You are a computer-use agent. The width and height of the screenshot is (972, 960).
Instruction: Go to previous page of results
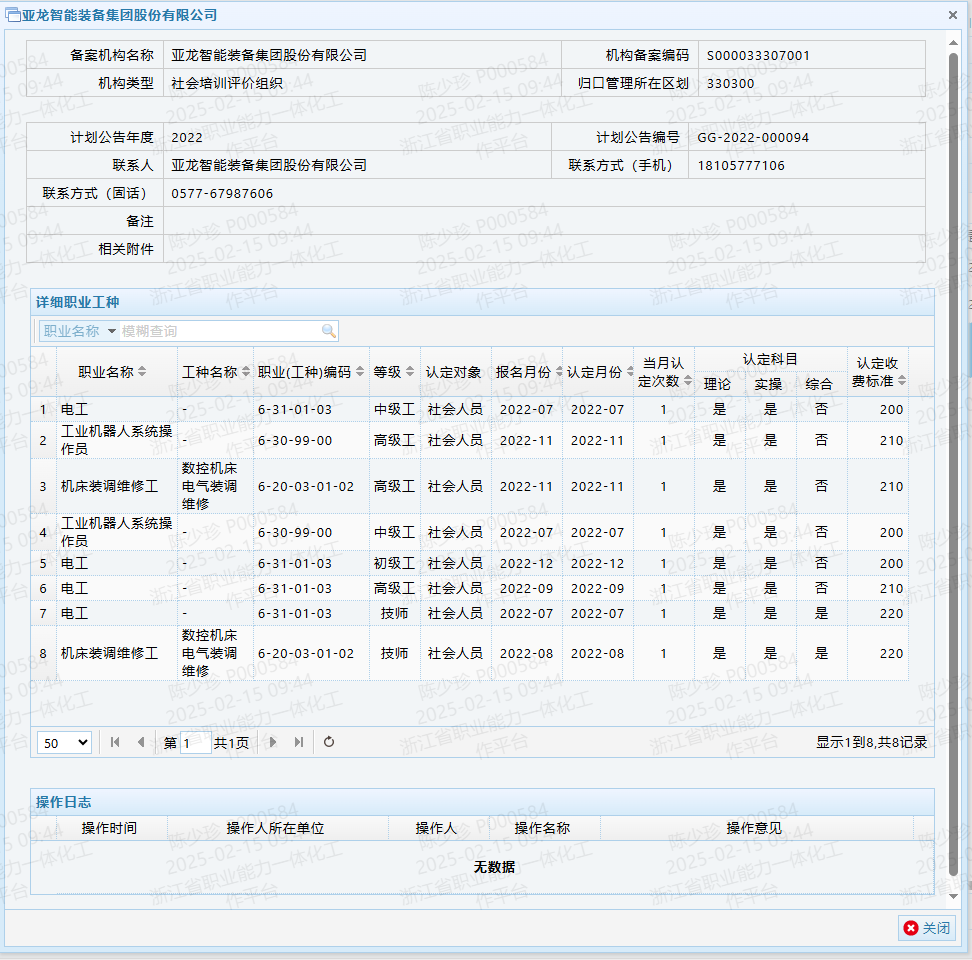coord(141,742)
